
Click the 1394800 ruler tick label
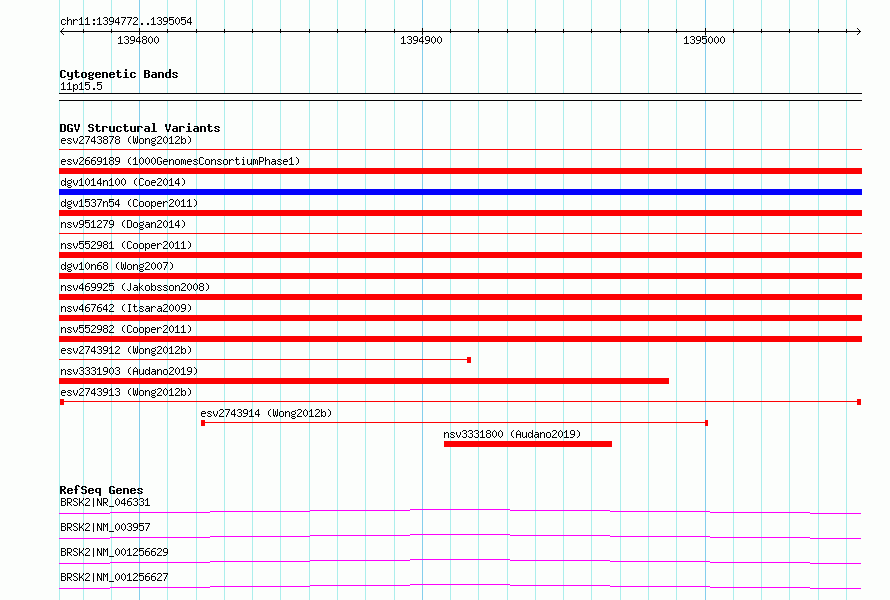point(138,40)
